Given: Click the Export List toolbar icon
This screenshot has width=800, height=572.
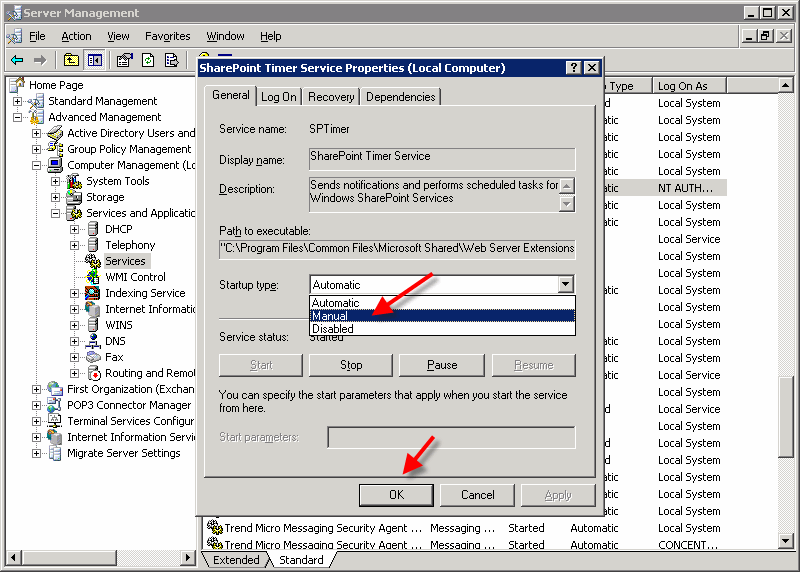Looking at the screenshot, I should click(x=171, y=60).
